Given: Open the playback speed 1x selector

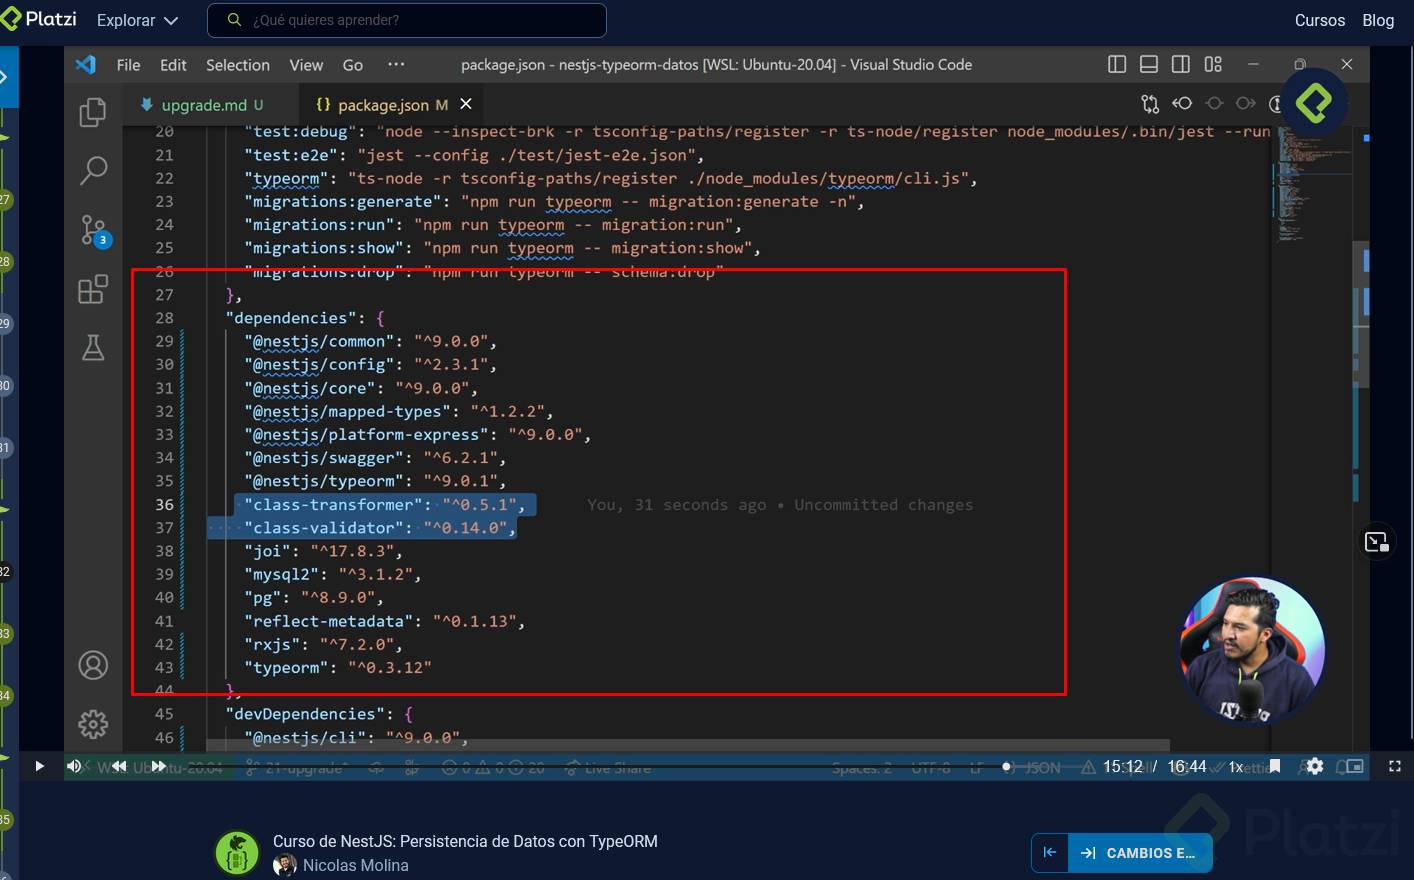Looking at the screenshot, I should point(1236,767).
